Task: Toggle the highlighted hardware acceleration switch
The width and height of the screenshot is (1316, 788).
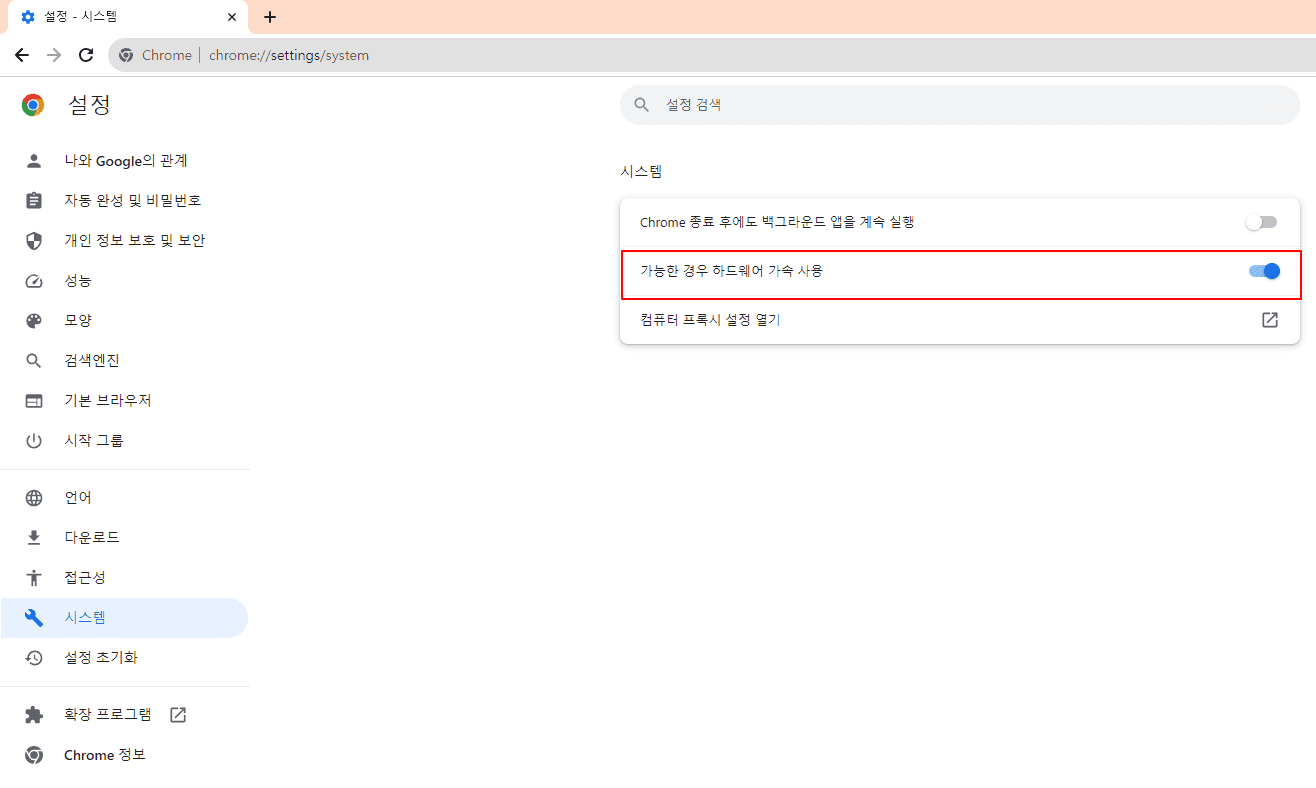Action: (x=1263, y=271)
